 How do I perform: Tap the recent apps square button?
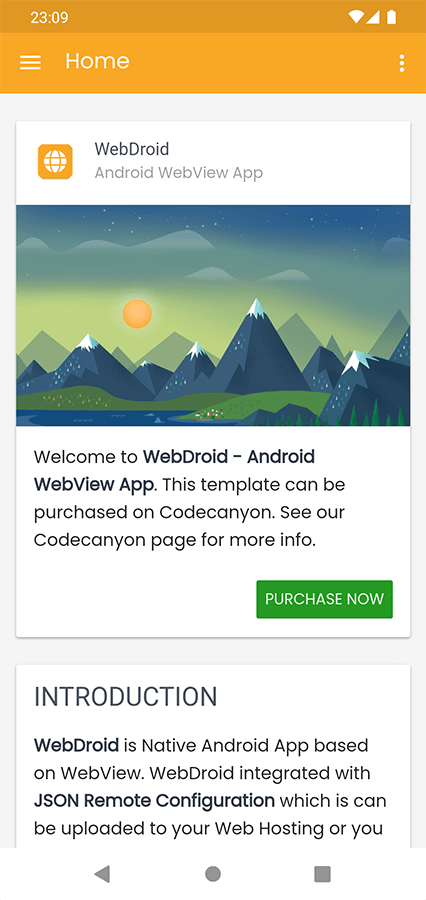[323, 874]
